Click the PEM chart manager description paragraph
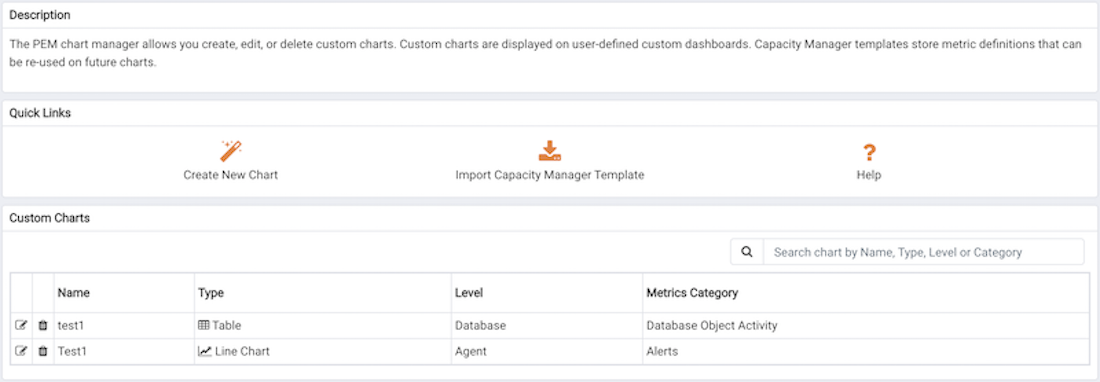The height and width of the screenshot is (382, 1100). tap(545, 53)
